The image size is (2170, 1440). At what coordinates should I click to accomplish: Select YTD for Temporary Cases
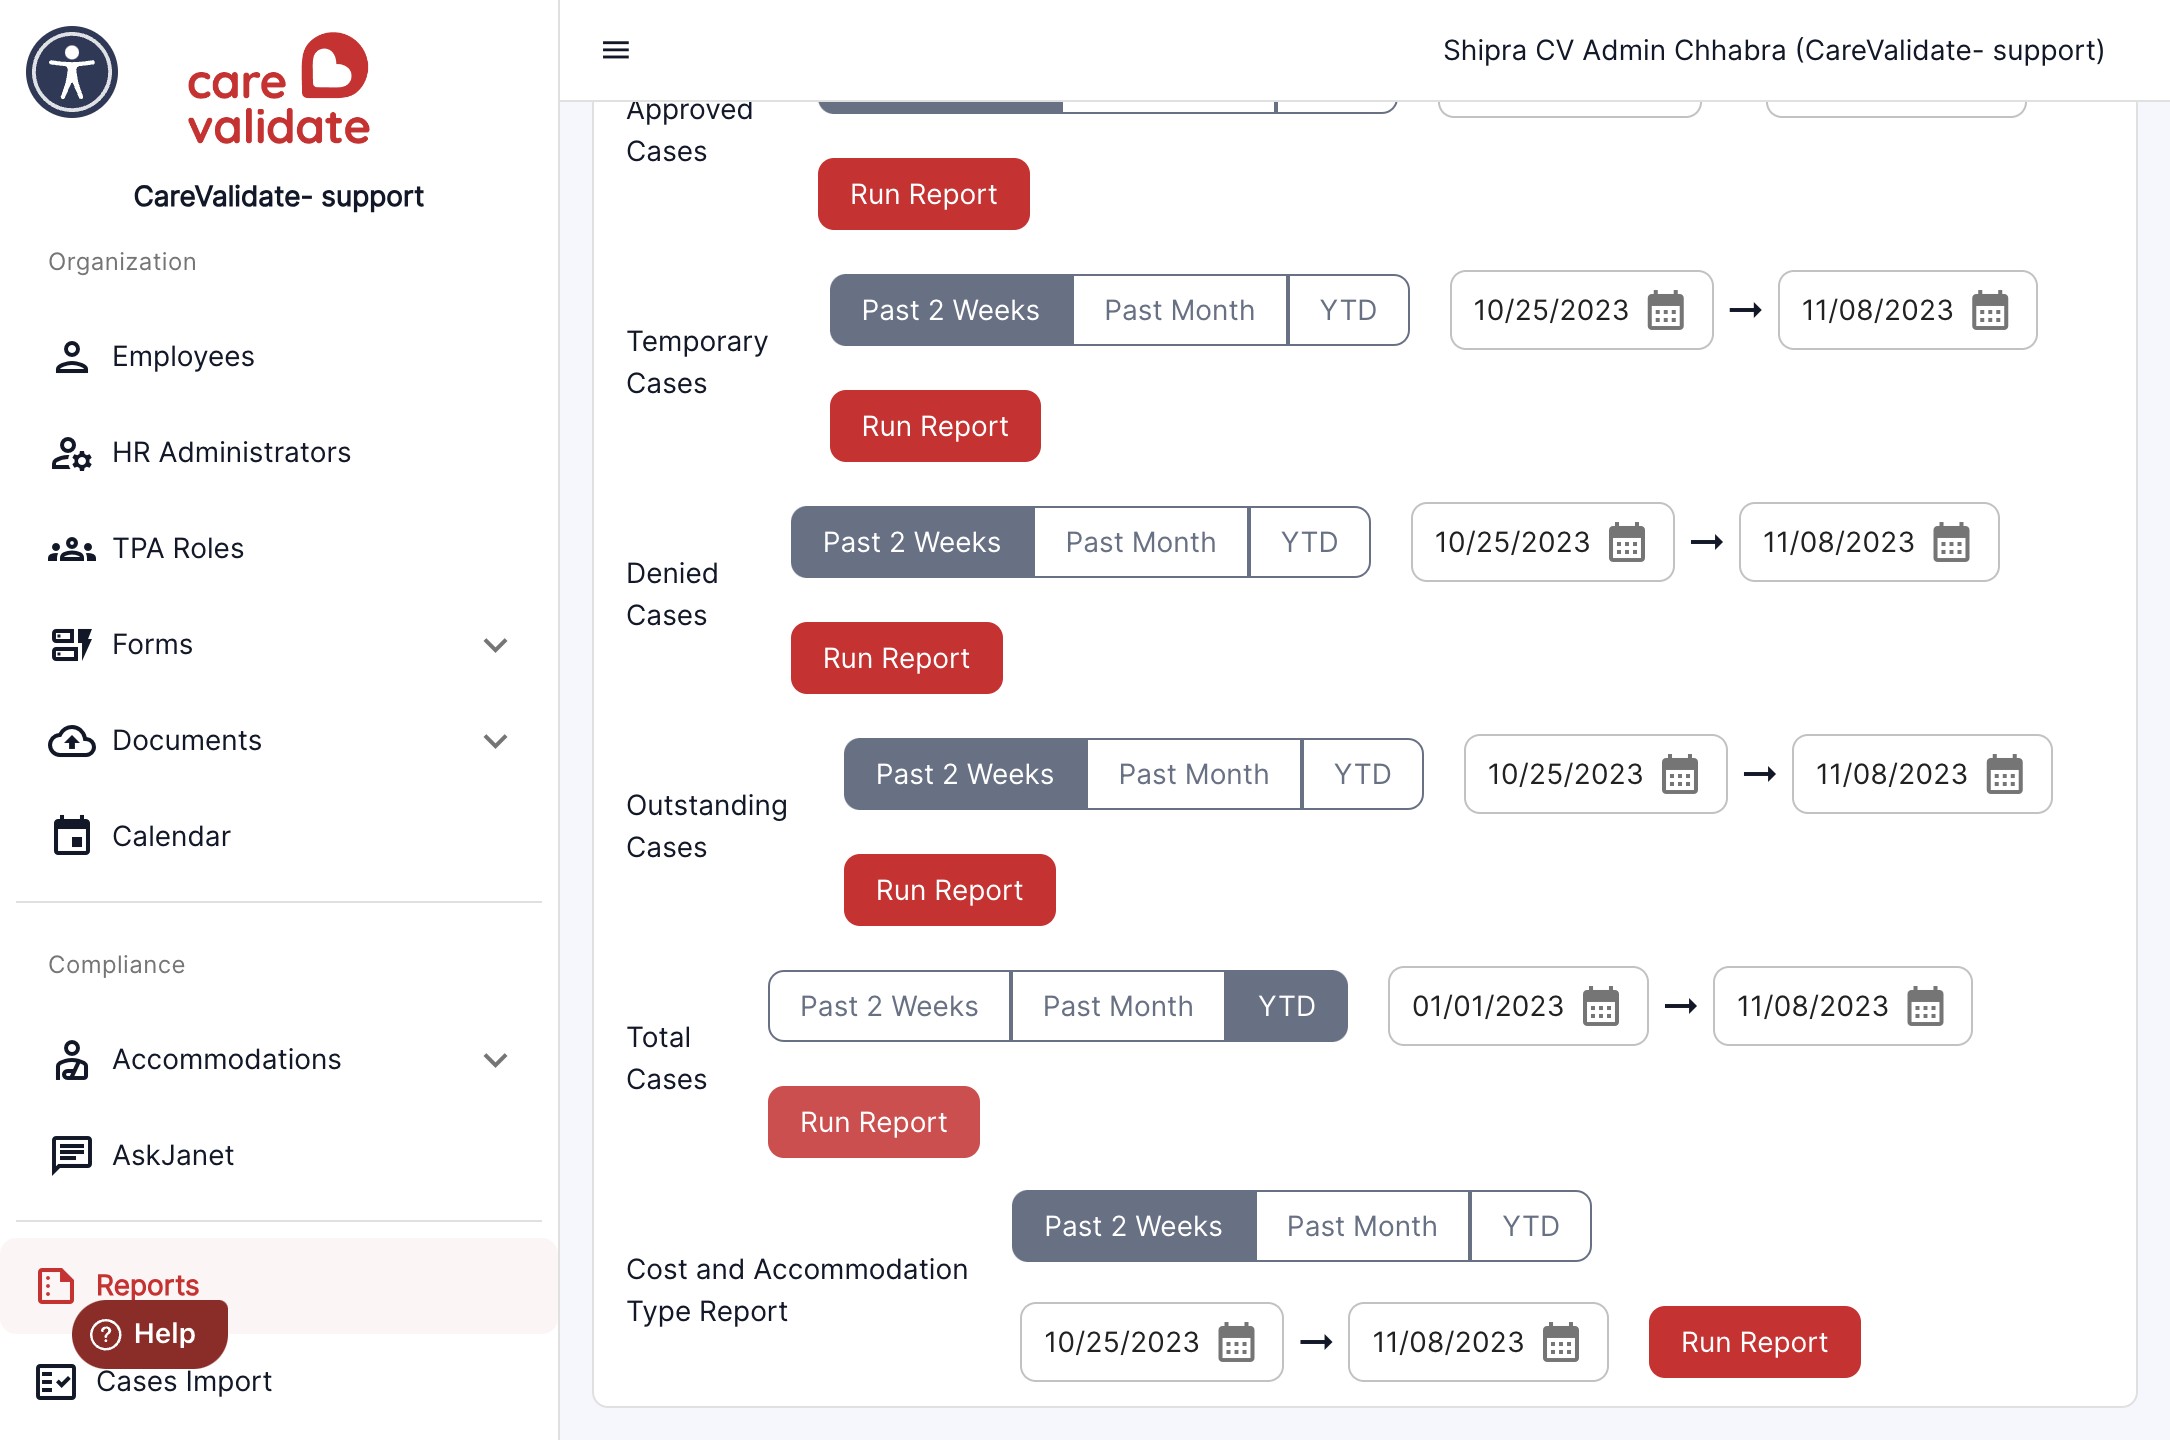click(1348, 310)
